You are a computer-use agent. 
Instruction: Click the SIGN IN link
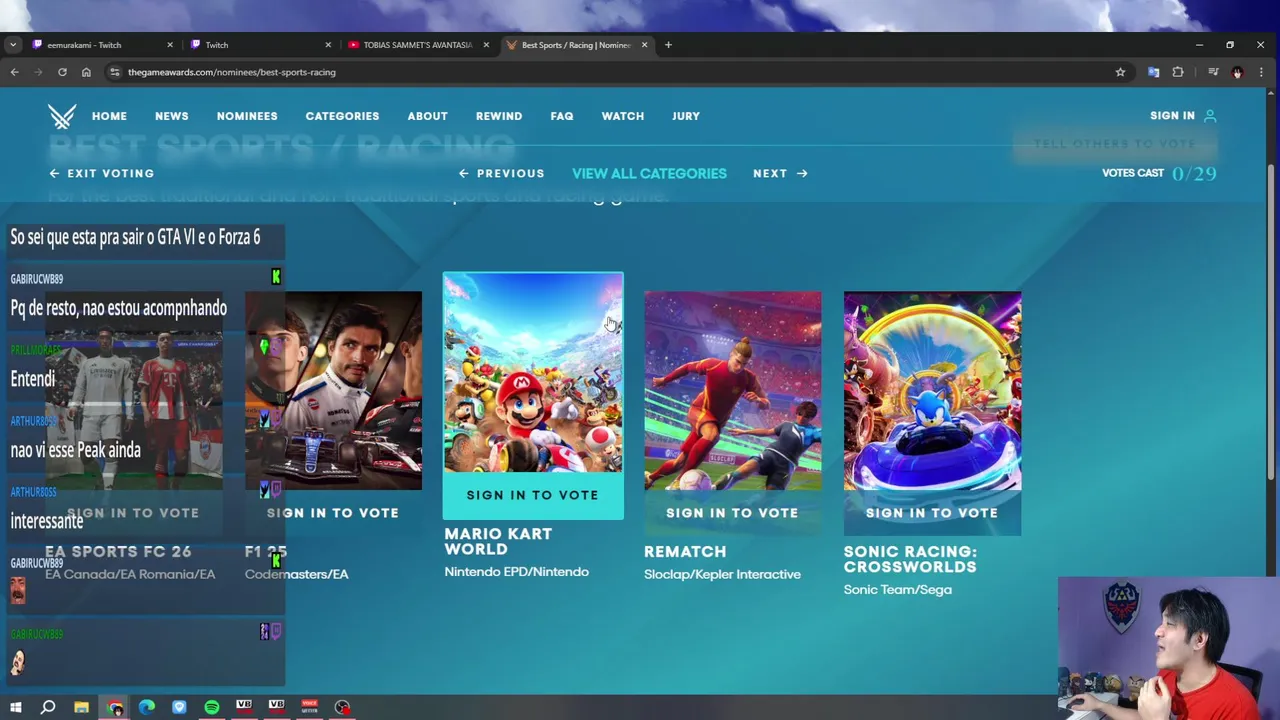pos(1172,116)
